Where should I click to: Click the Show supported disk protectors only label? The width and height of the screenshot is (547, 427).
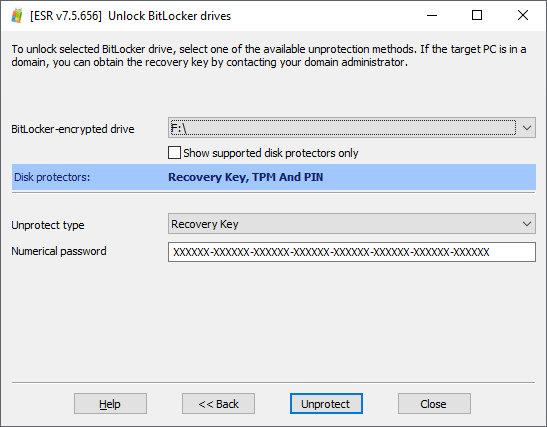point(271,153)
